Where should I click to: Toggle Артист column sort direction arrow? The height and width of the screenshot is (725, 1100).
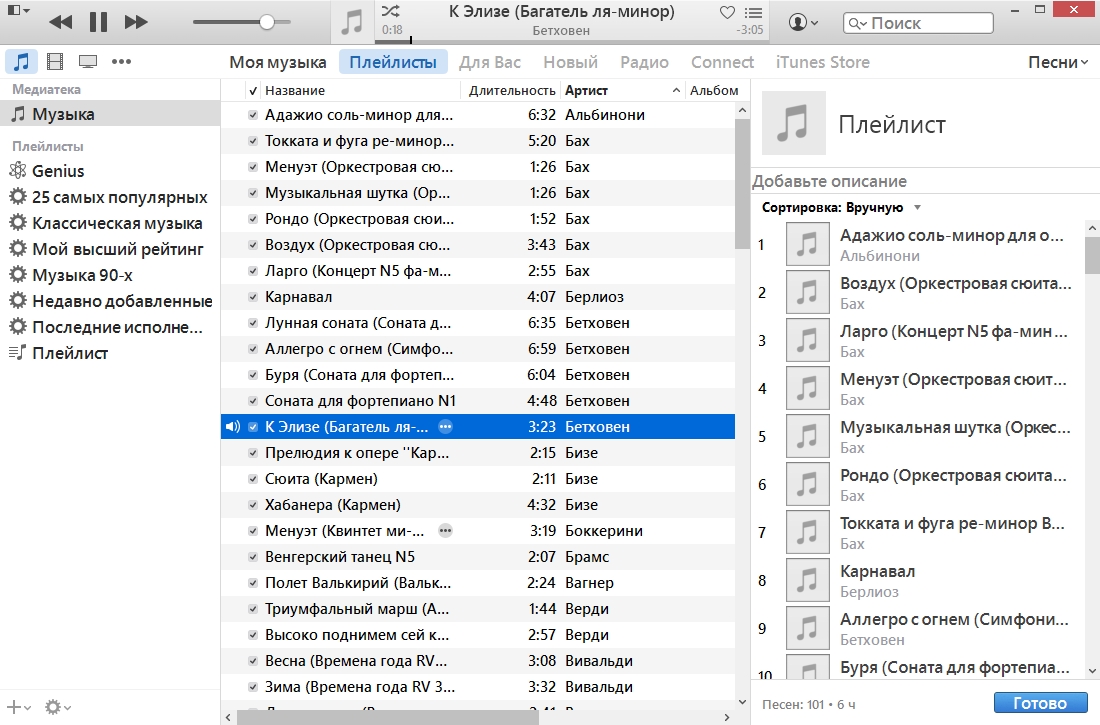coord(676,91)
